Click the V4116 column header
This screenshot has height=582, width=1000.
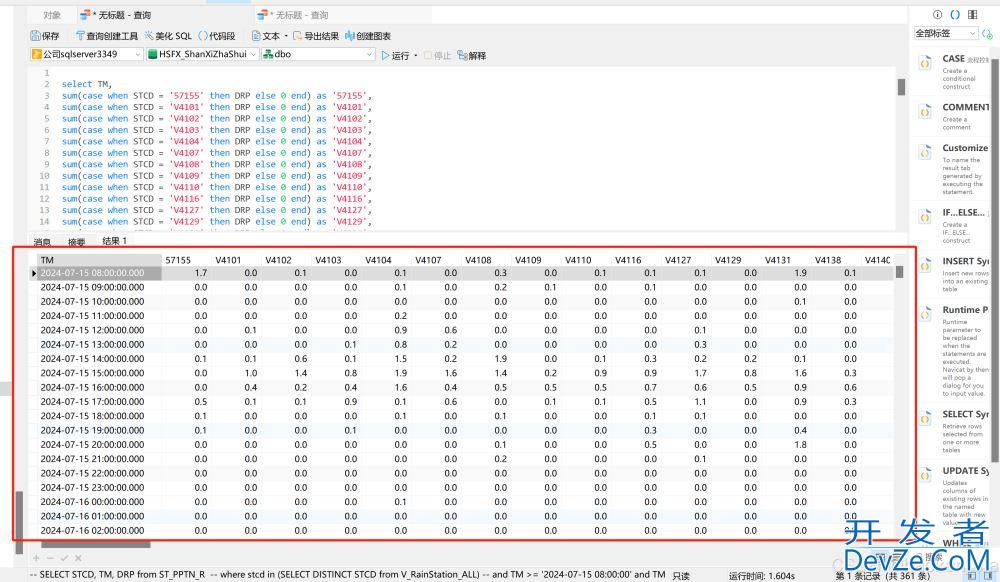[636, 260]
